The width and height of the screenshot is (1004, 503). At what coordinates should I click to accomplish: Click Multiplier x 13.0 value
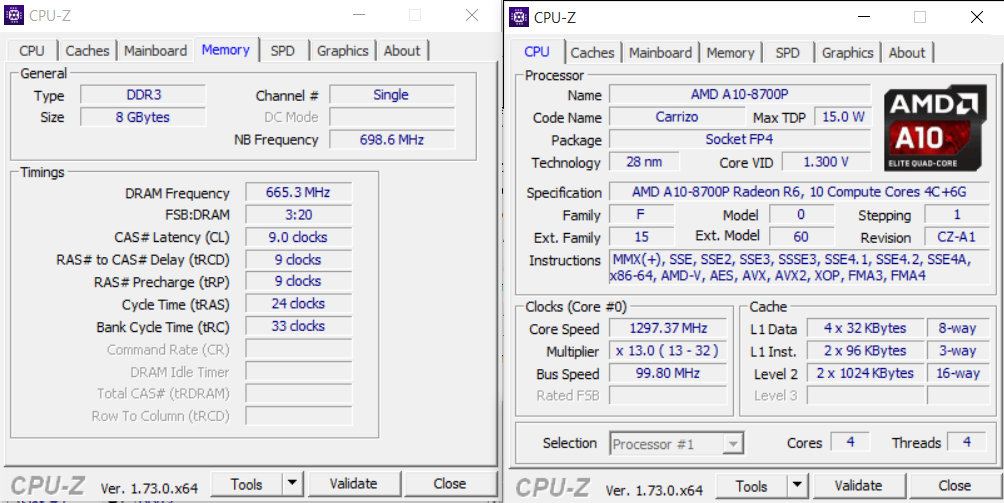coord(668,351)
